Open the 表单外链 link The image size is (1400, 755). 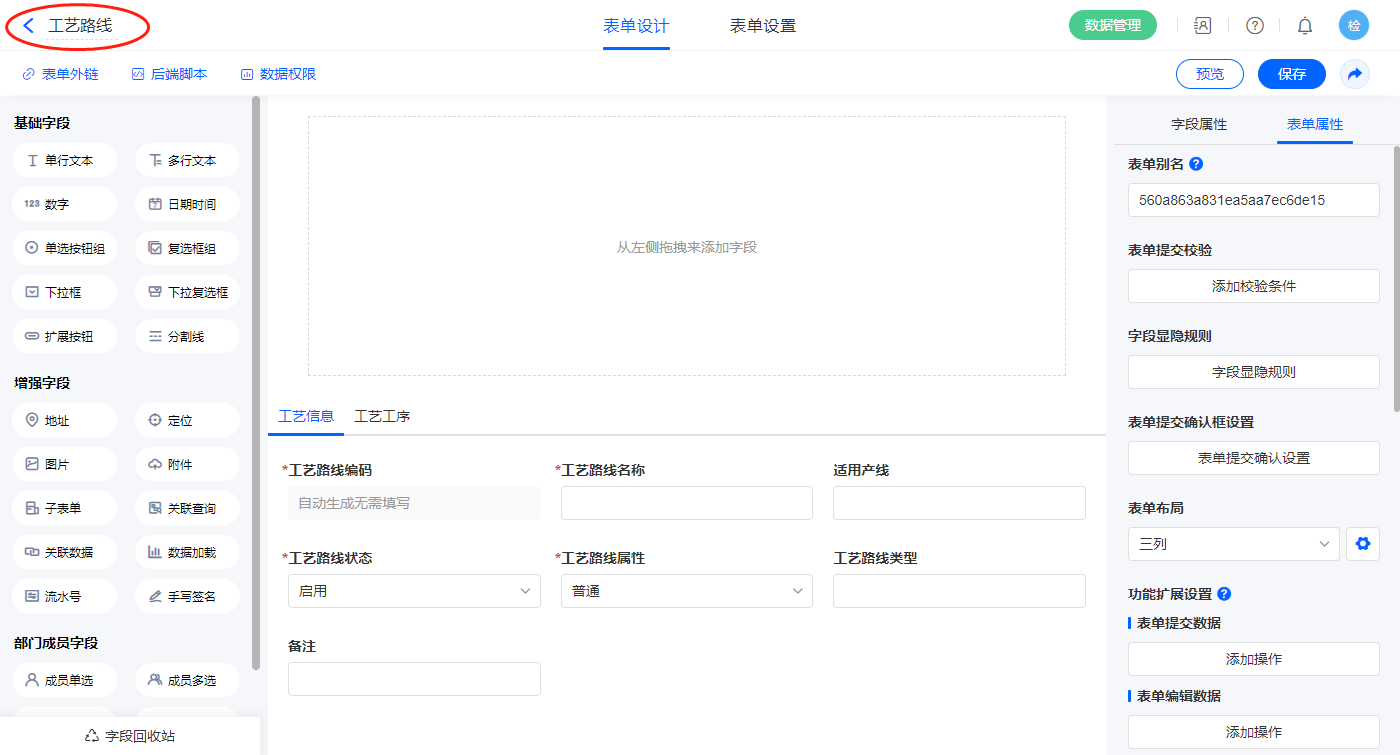tap(61, 74)
